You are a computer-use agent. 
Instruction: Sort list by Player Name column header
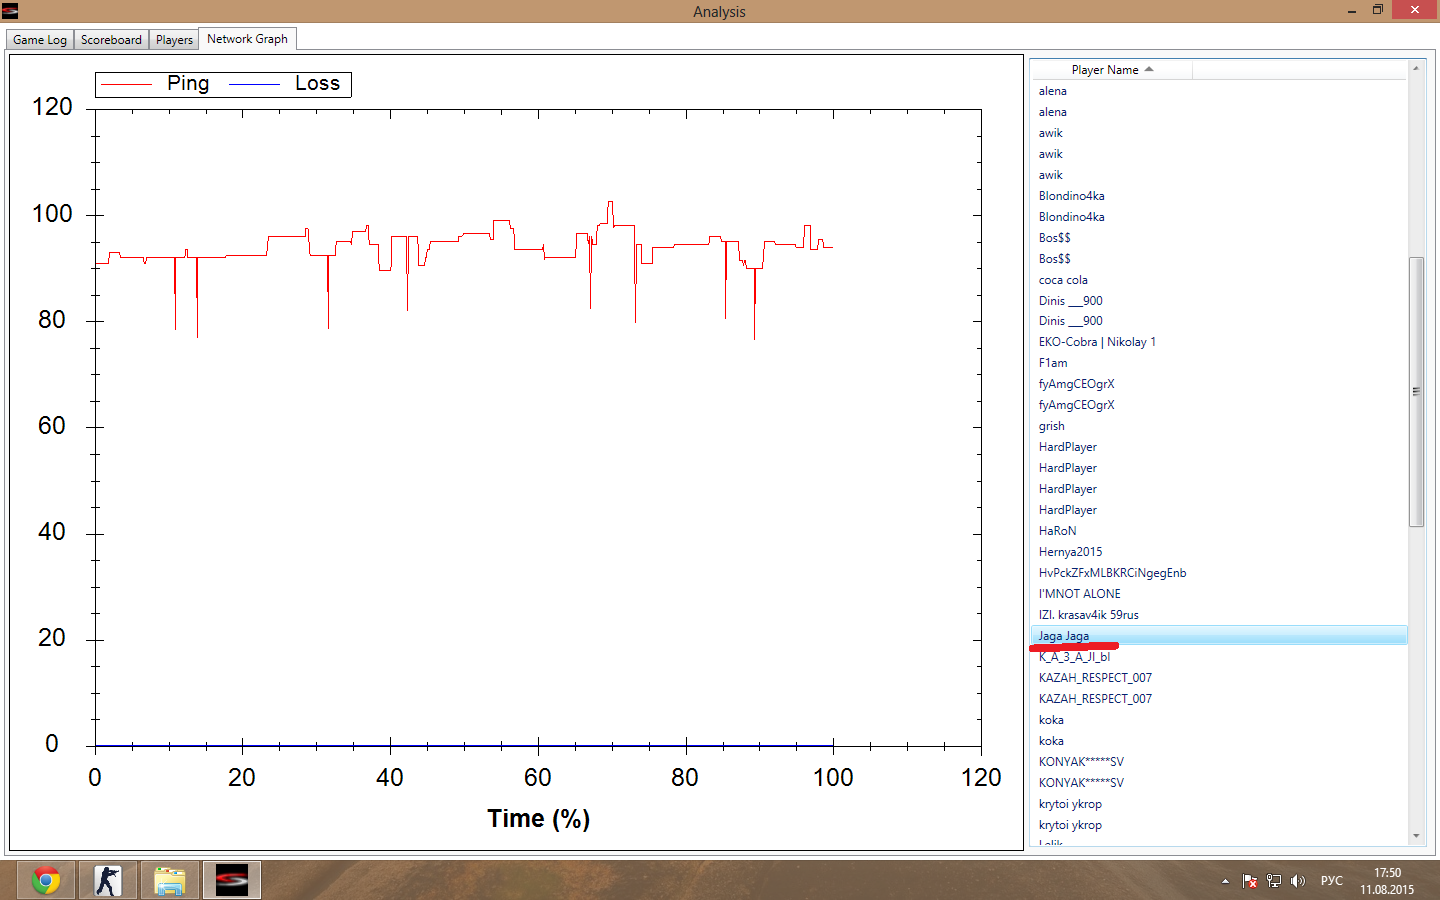pyautogui.click(x=1111, y=70)
